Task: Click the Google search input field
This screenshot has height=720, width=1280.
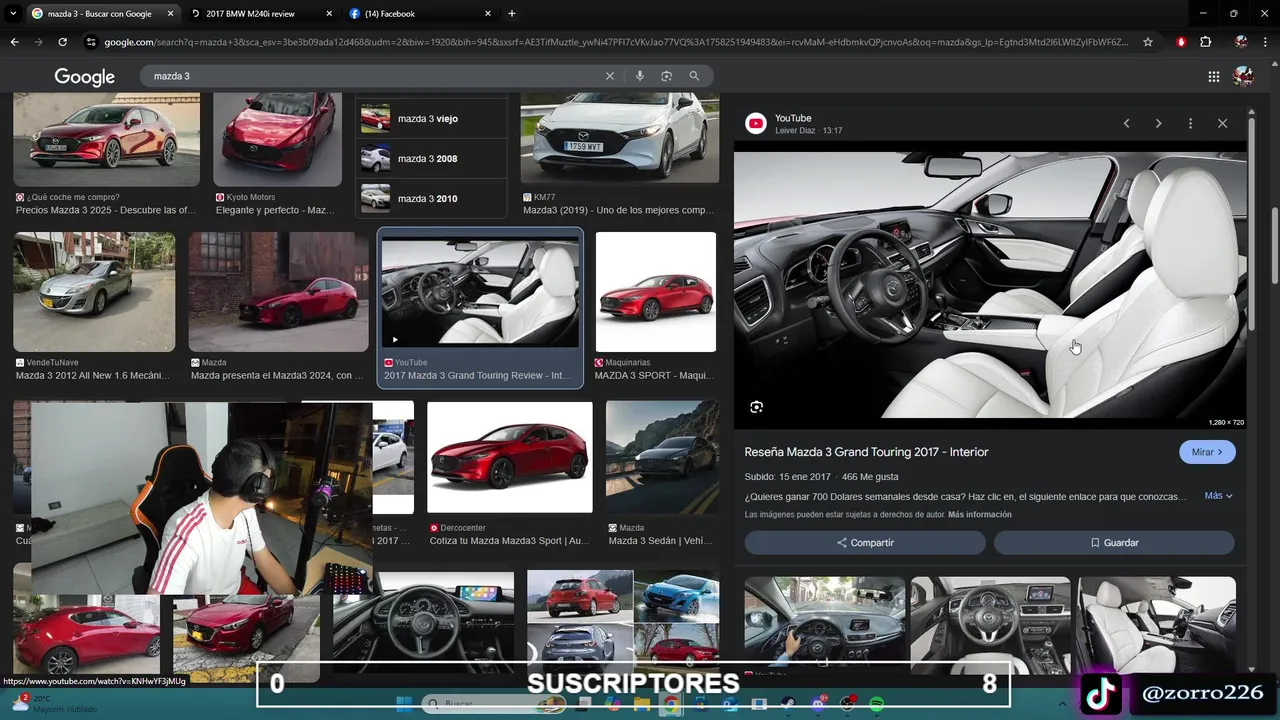Action: pos(375,76)
